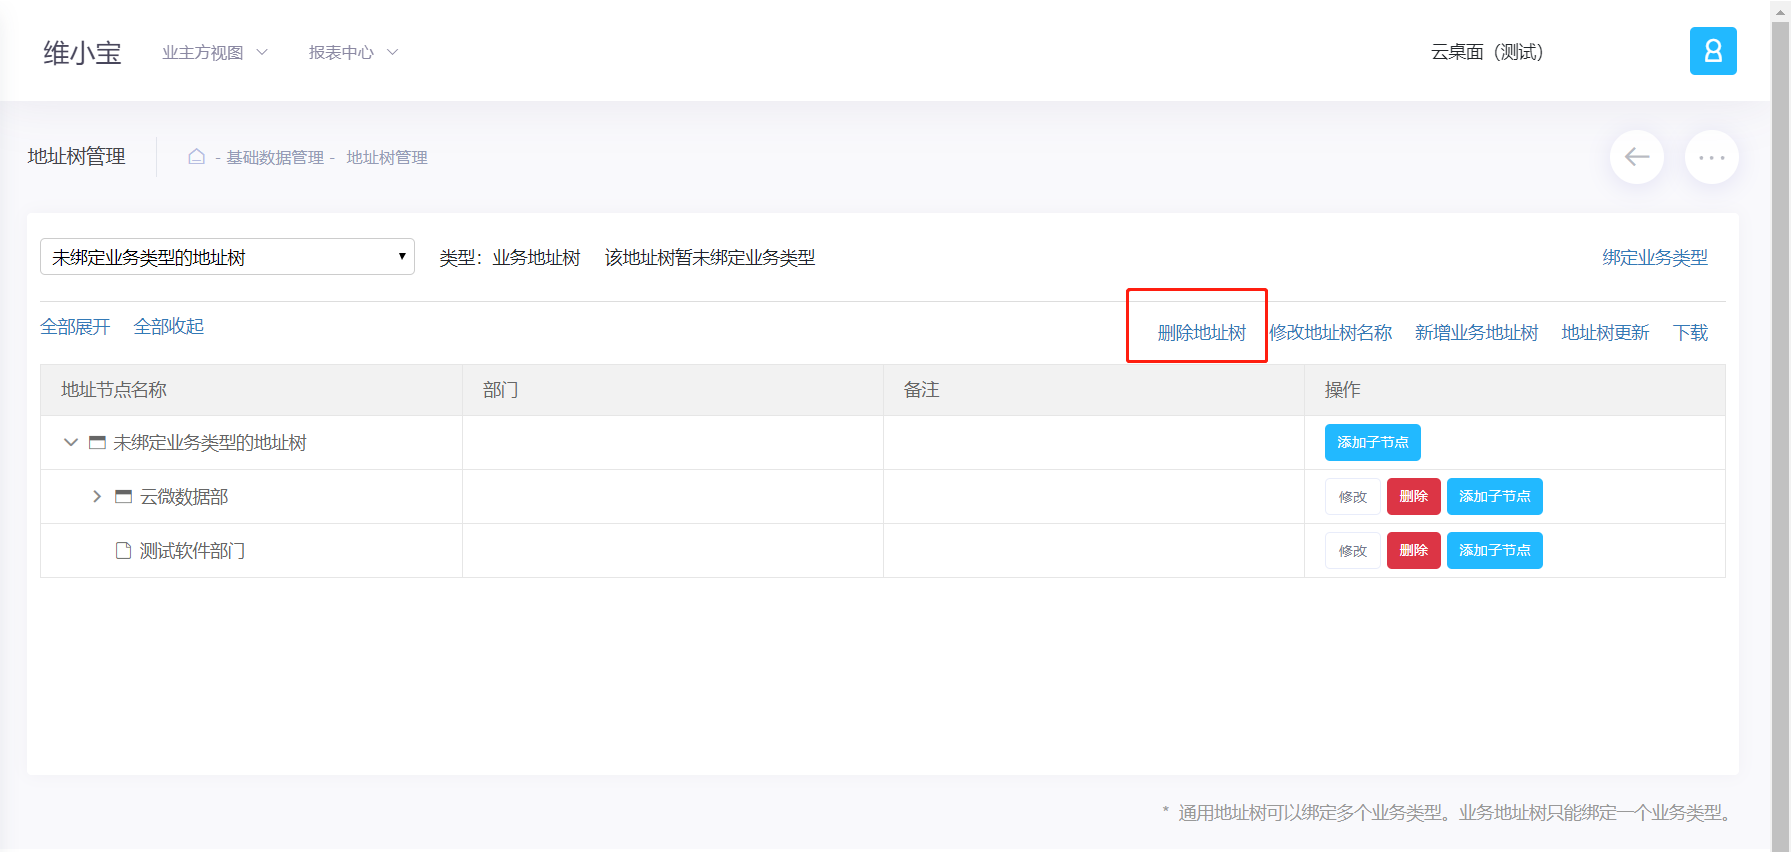The height and width of the screenshot is (852, 1791).
Task: Click 删除地址树 link
Action: 1202,332
